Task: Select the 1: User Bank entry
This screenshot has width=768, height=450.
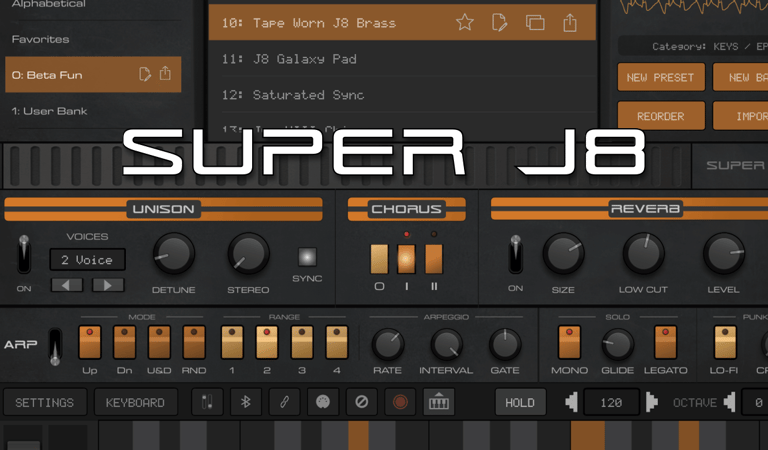Action: pos(93,111)
